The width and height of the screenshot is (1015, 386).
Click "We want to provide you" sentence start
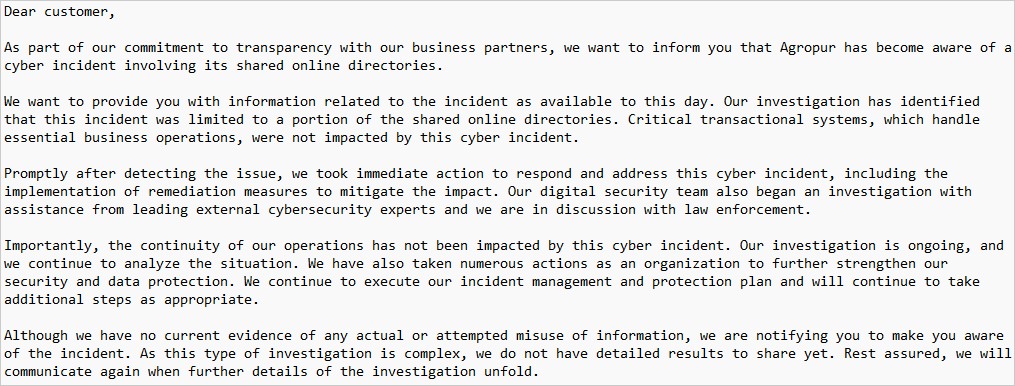91,102
